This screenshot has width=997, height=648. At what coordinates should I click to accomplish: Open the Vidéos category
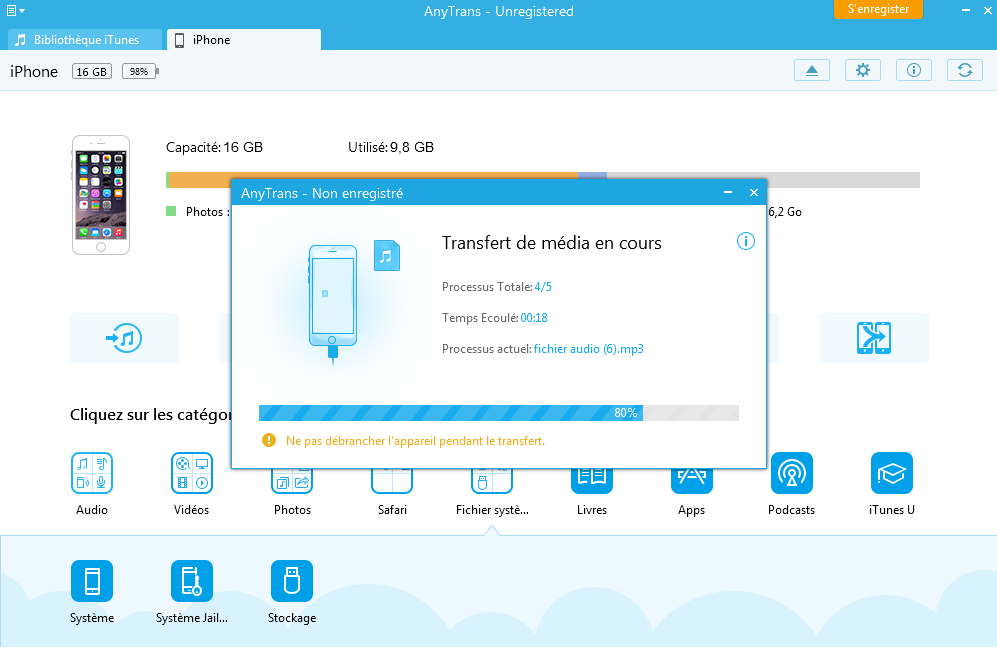click(x=191, y=472)
